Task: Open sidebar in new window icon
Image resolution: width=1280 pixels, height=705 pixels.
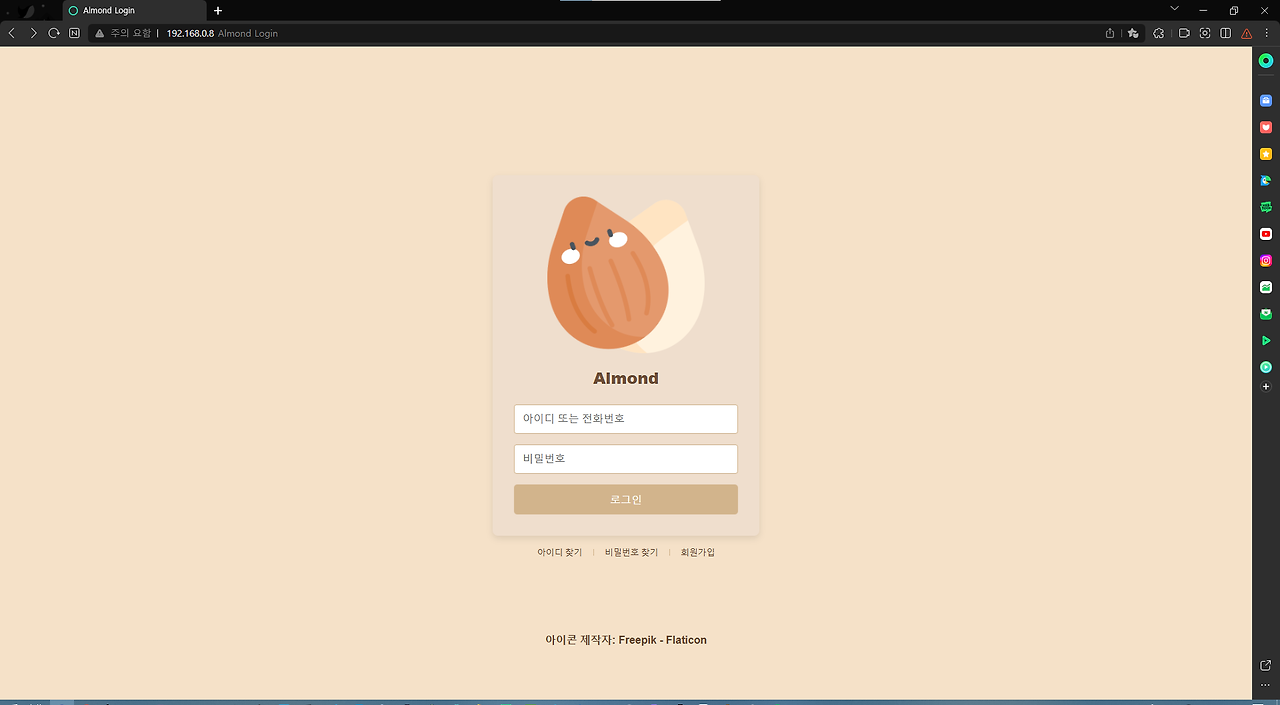Action: [1266, 666]
